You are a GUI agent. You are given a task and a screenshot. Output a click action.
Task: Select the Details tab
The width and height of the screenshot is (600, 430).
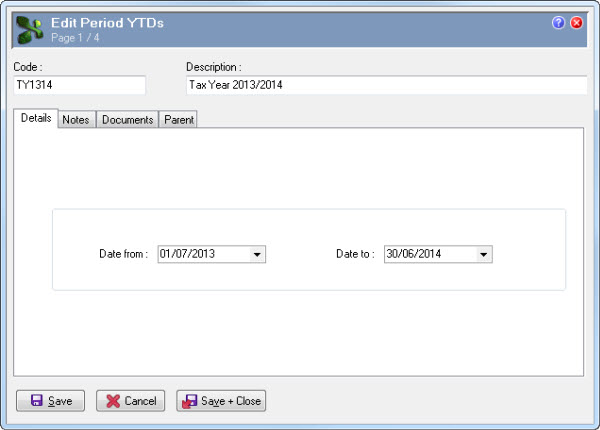click(36, 118)
